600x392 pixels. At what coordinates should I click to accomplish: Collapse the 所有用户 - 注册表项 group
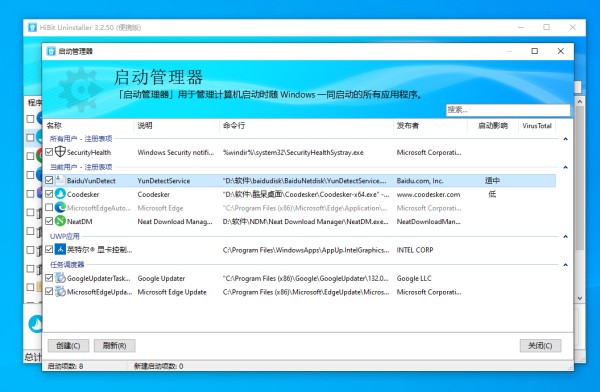pos(565,139)
